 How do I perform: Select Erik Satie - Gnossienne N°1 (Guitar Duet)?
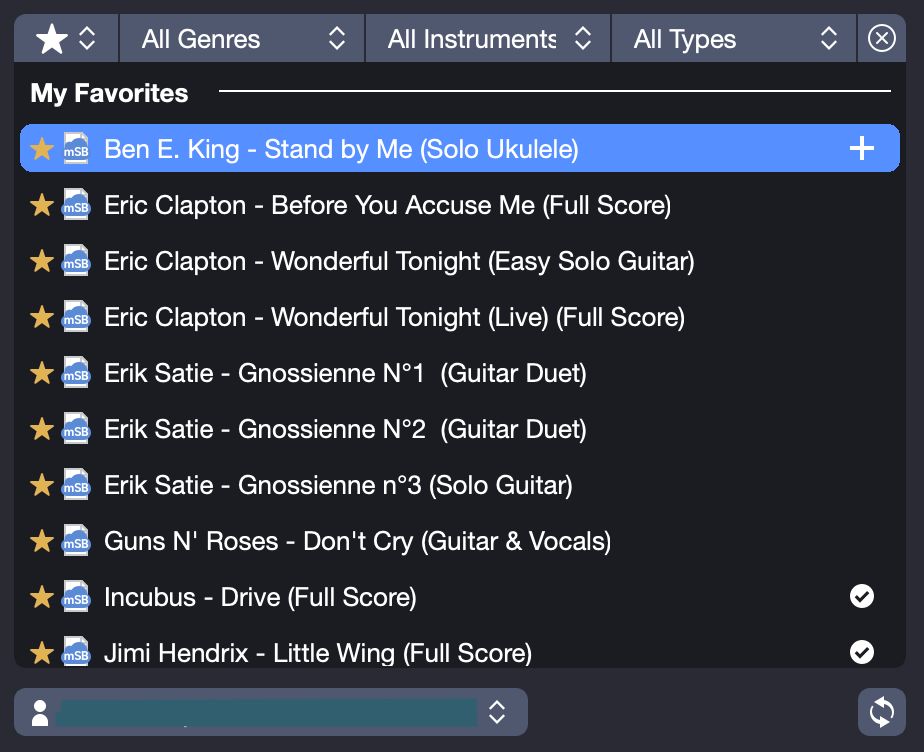pyautogui.click(x=460, y=373)
